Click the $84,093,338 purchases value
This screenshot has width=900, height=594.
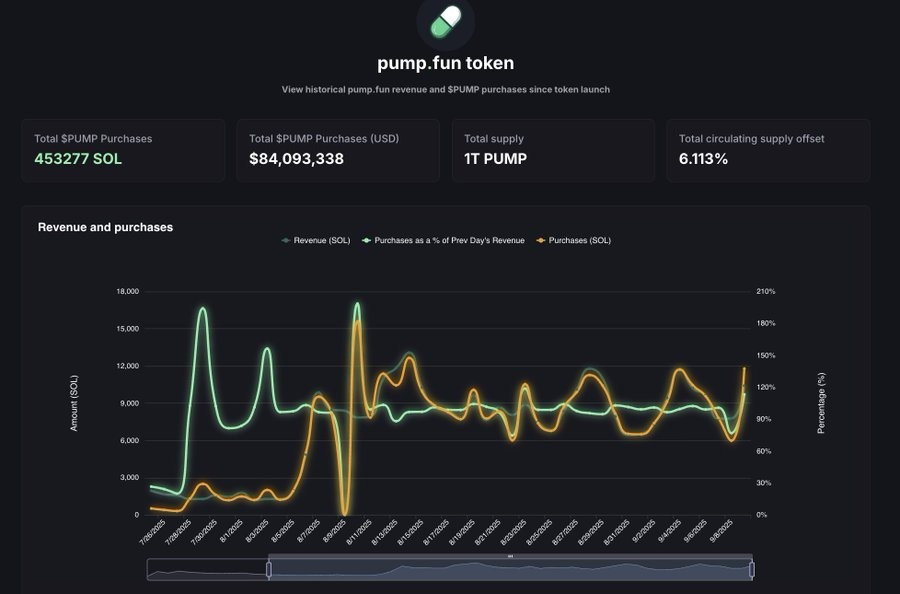coord(296,158)
